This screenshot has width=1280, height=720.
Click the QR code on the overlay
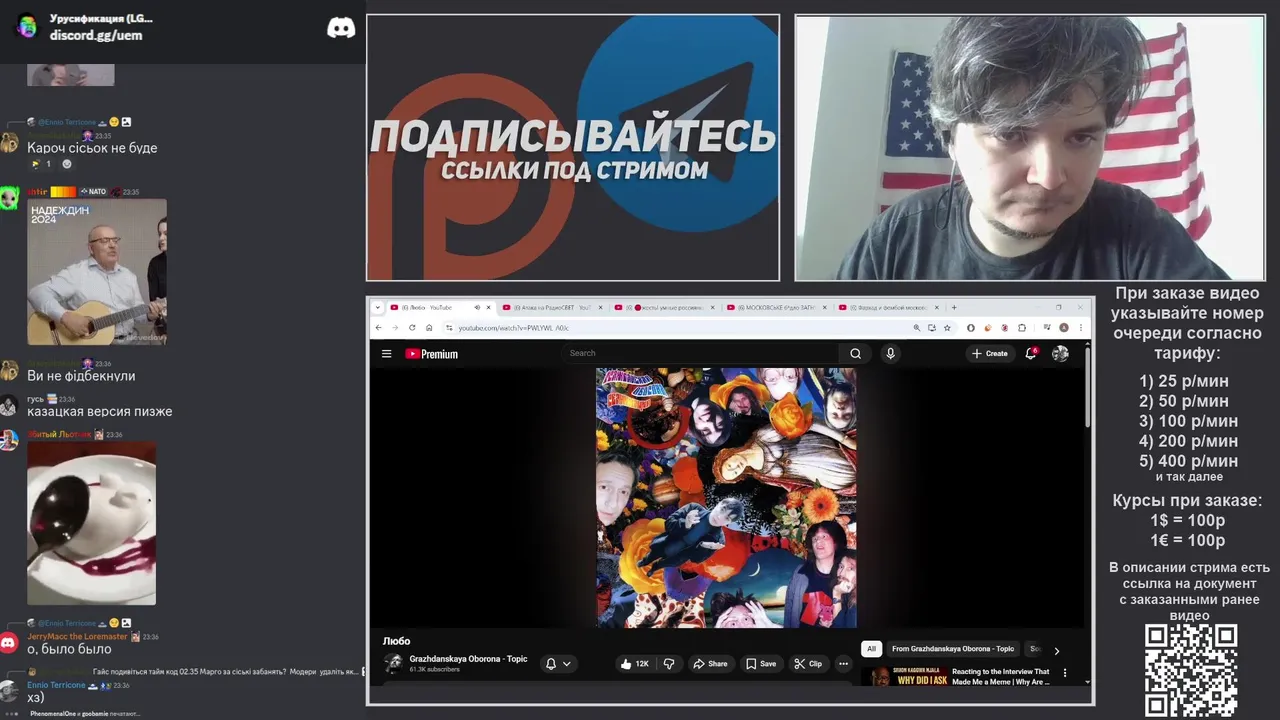click(1190, 670)
